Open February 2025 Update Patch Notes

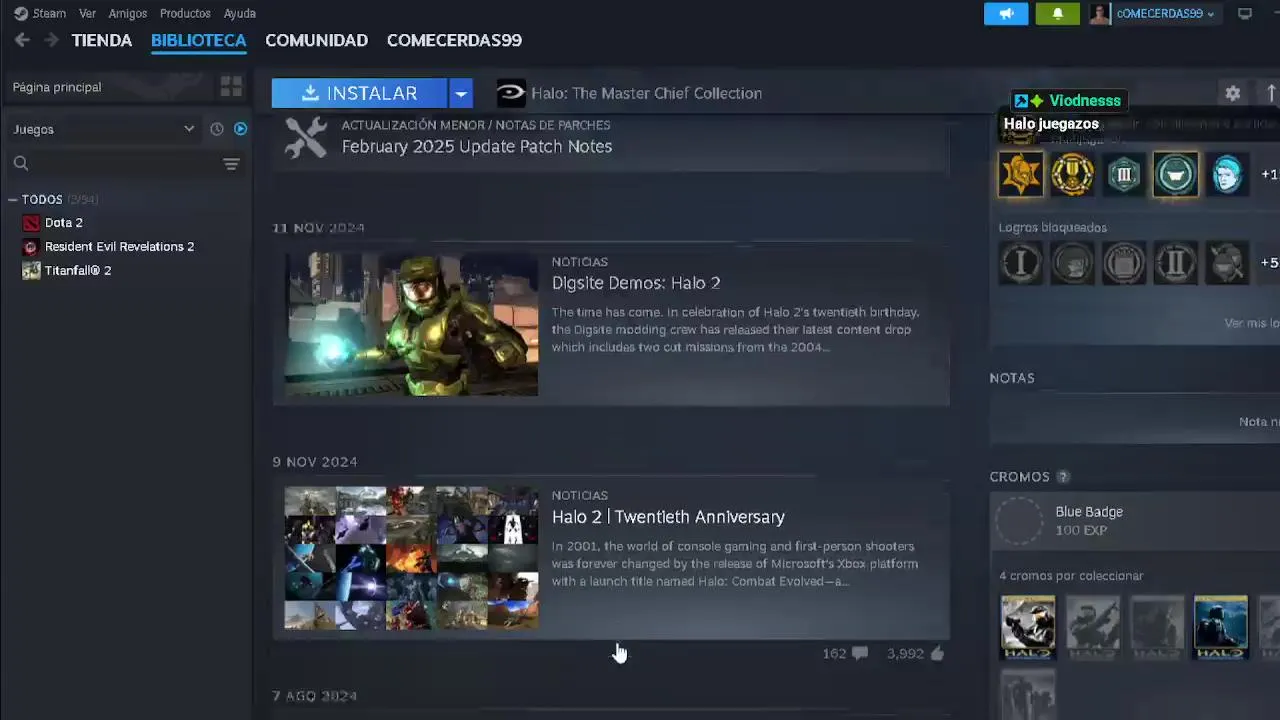[x=477, y=146]
